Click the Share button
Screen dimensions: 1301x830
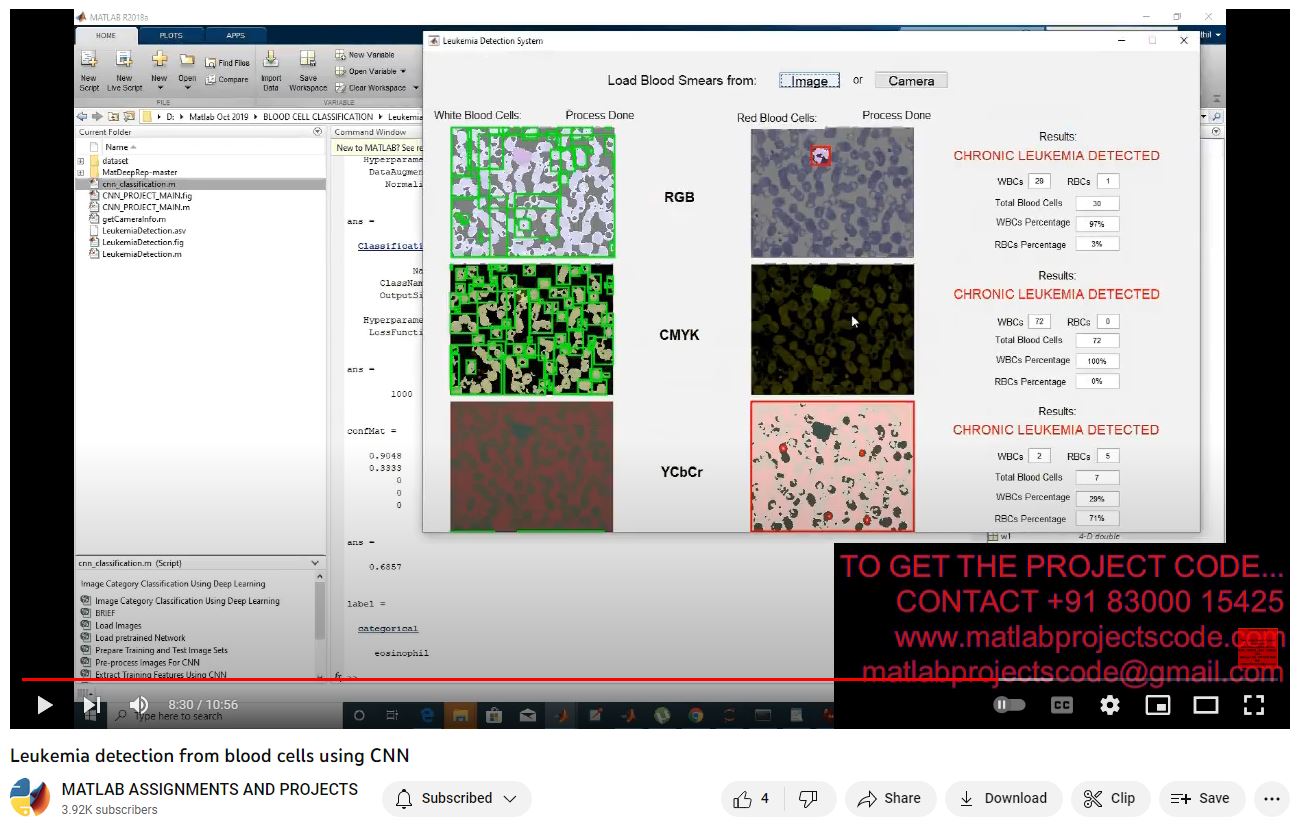pyautogui.click(x=890, y=798)
